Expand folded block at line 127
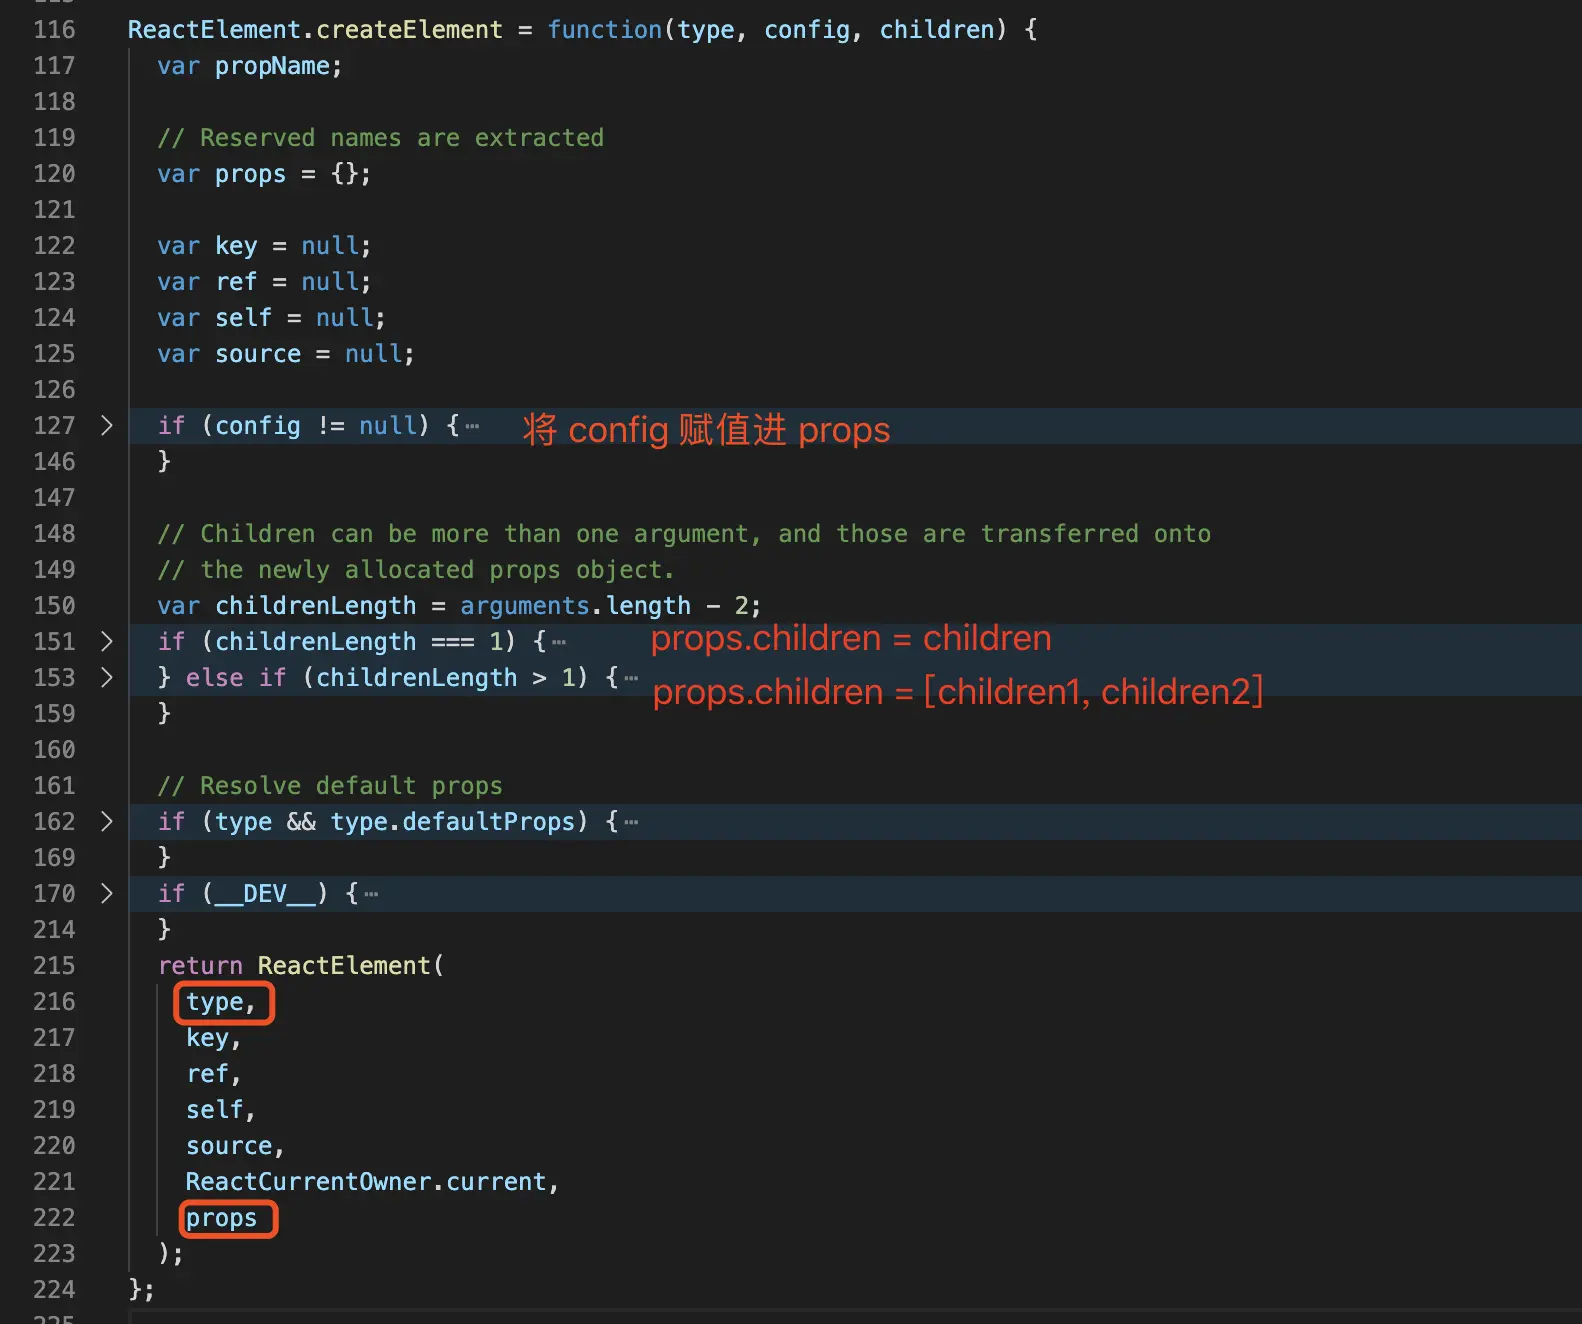The image size is (1582, 1324). tap(106, 426)
